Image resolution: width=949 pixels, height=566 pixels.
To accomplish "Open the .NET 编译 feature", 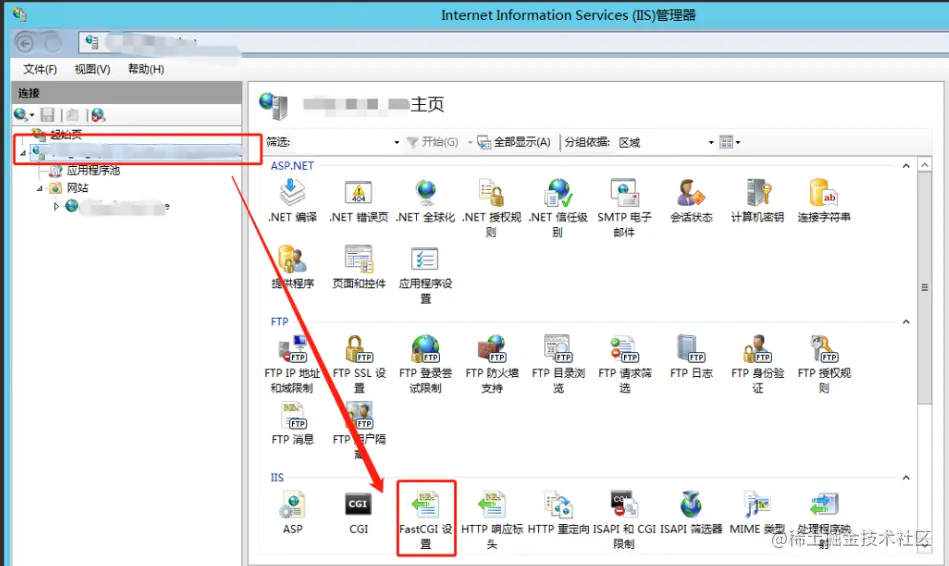I will coord(292,202).
